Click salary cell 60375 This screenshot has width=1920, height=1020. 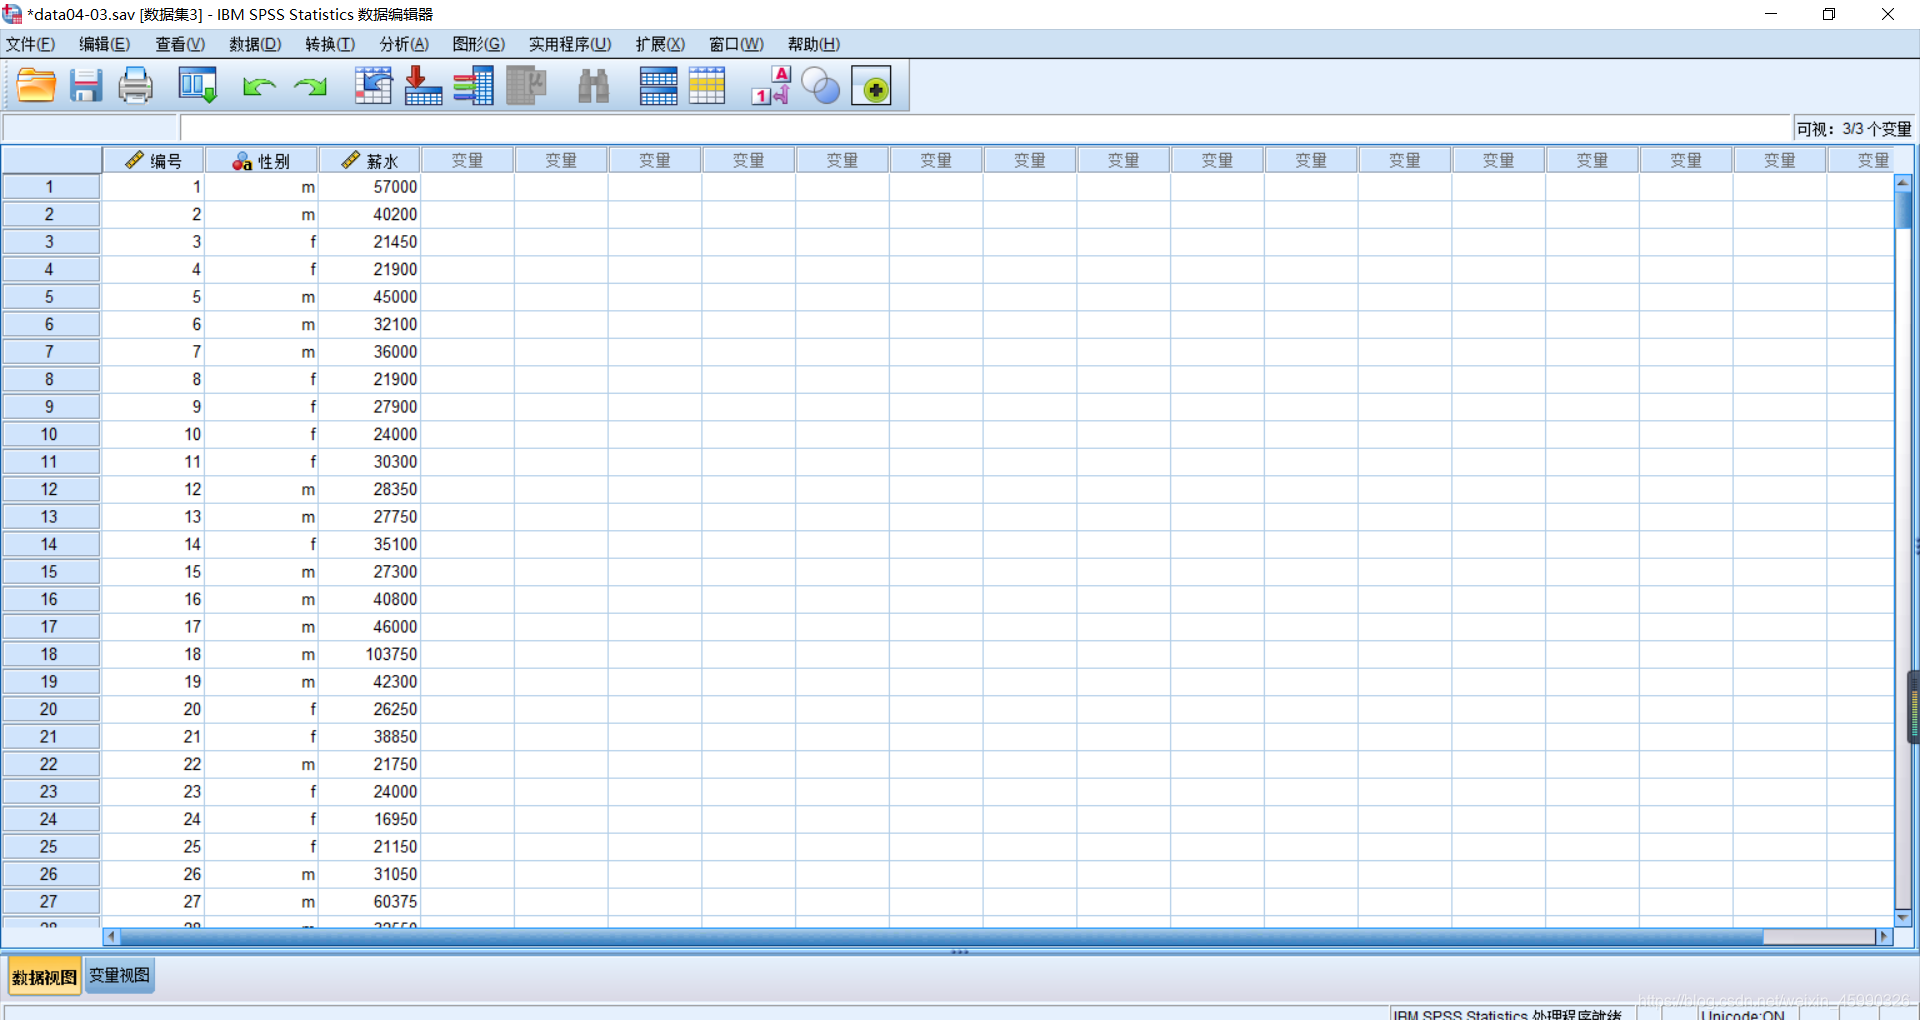pos(370,901)
